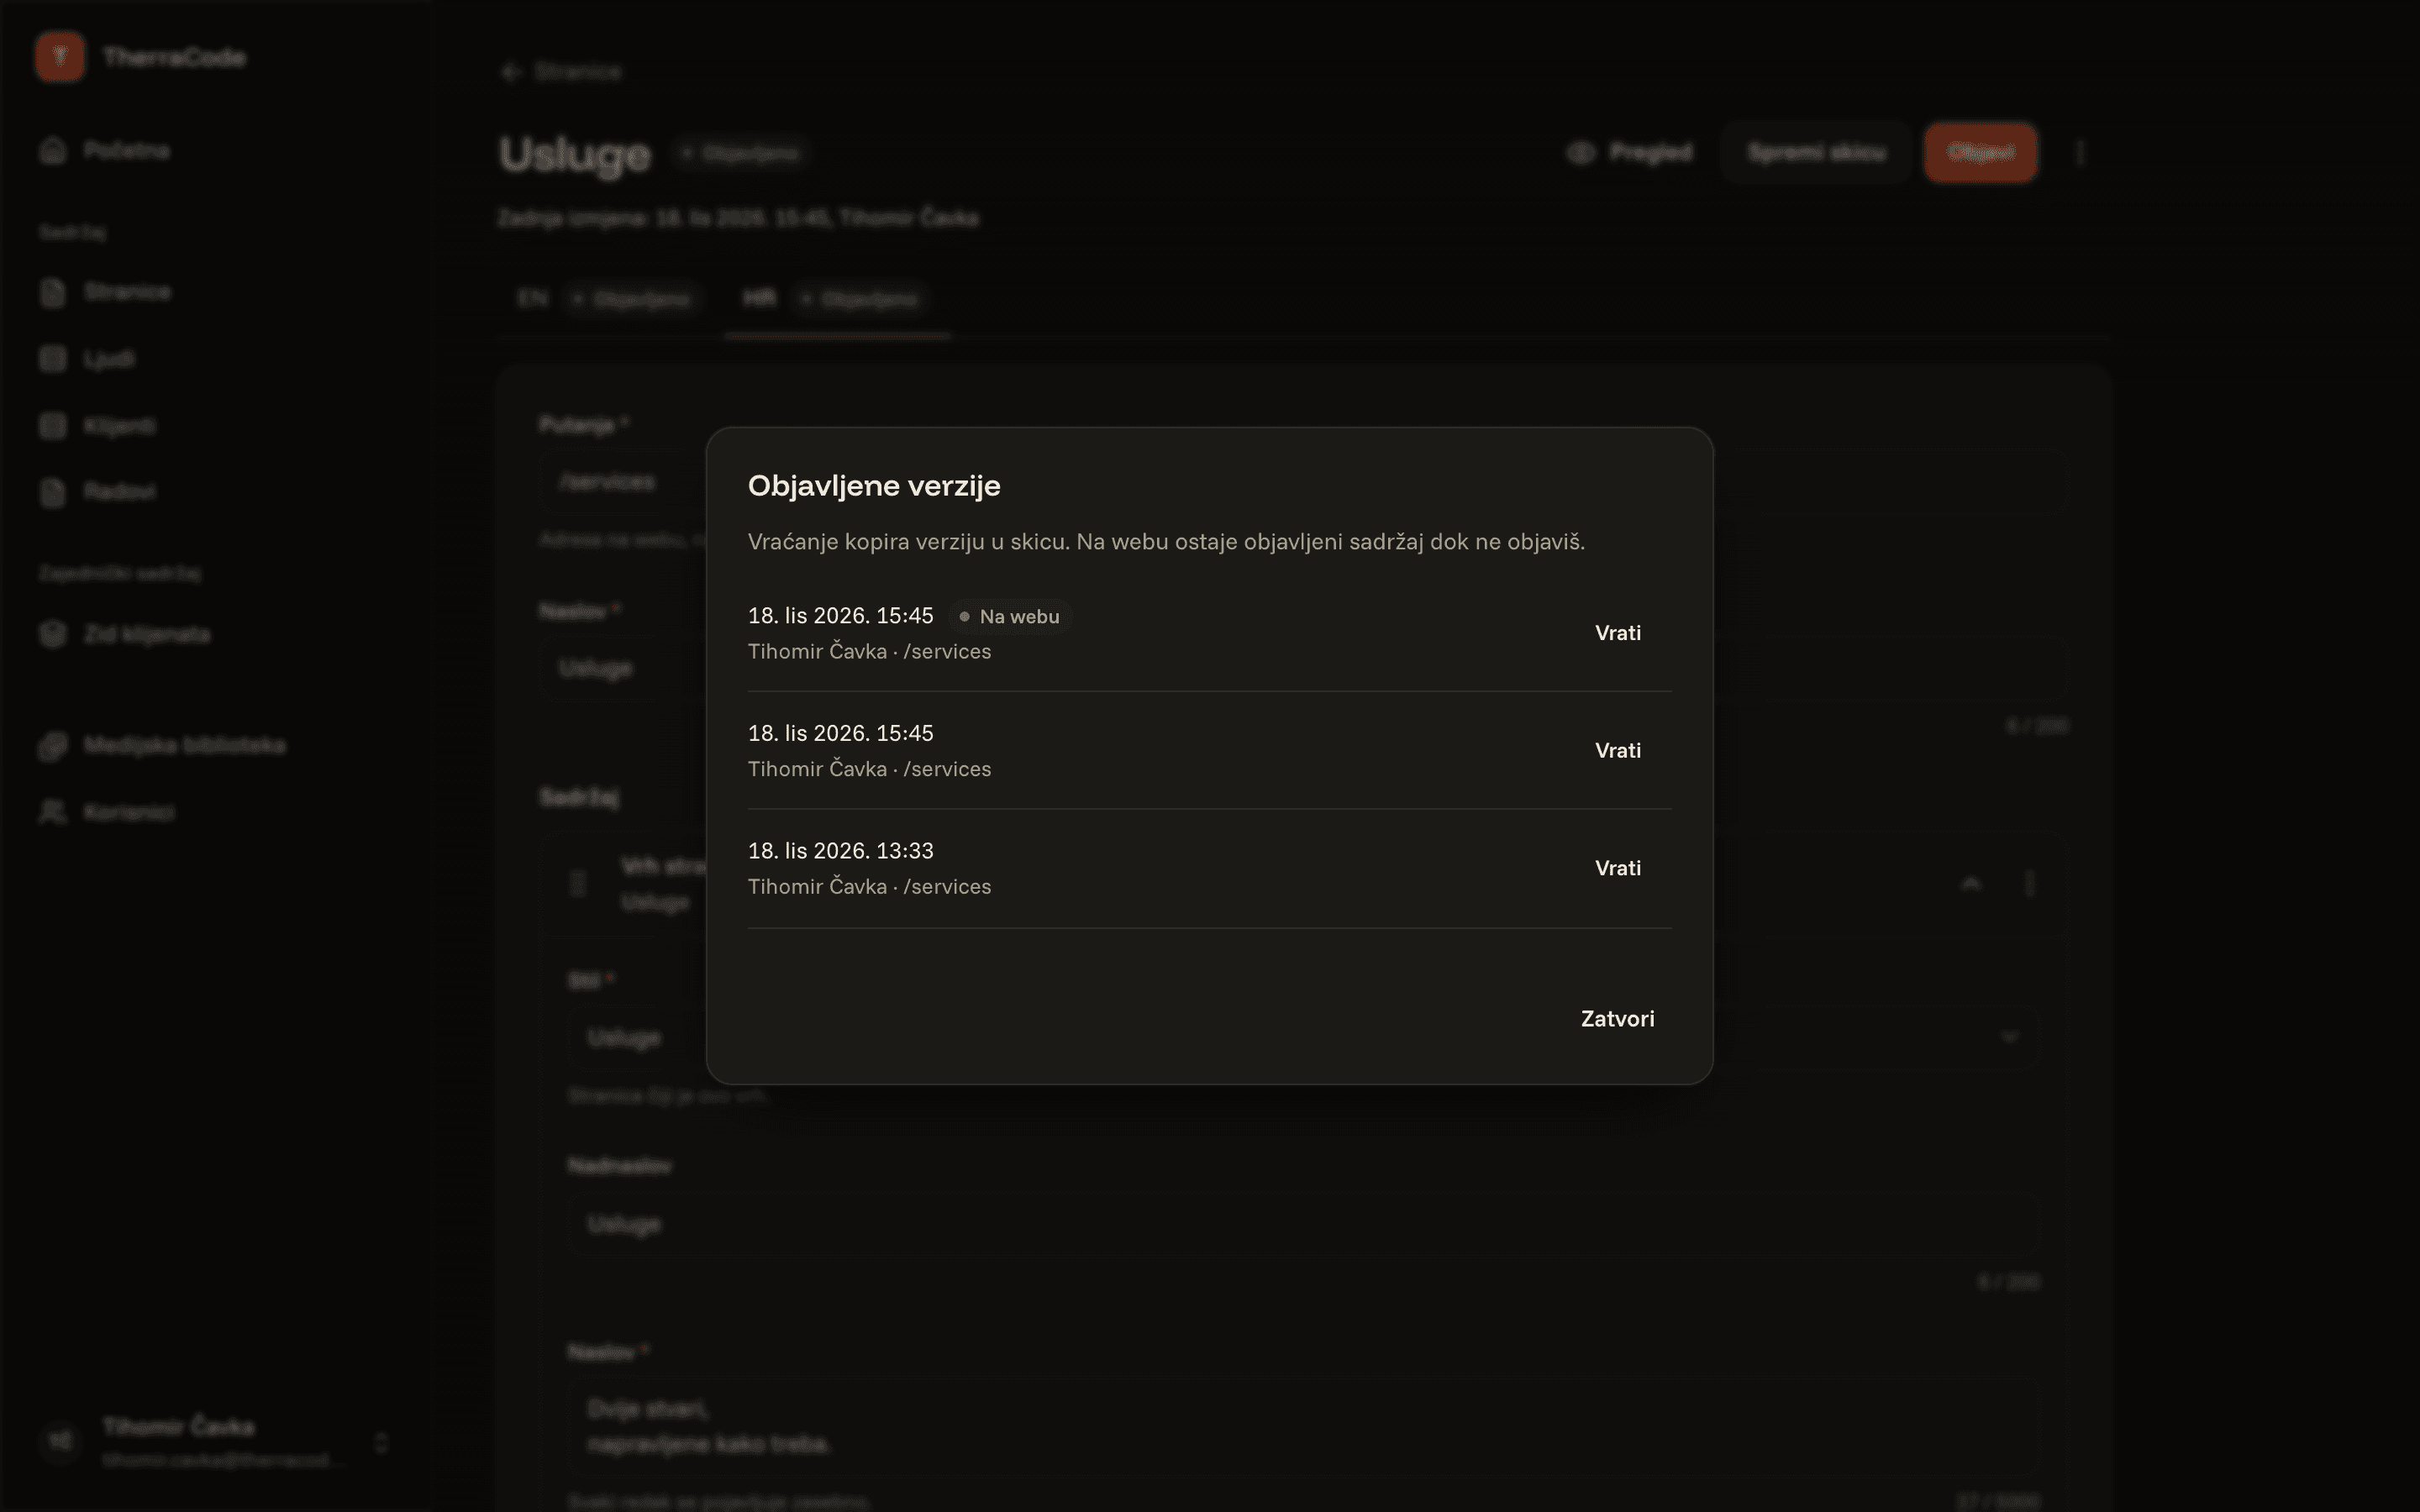Click the back arrow next to Stranice

(x=511, y=72)
